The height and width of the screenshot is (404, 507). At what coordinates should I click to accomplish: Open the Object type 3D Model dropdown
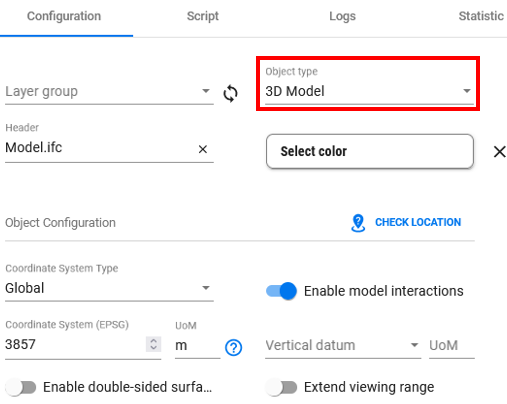coord(369,86)
